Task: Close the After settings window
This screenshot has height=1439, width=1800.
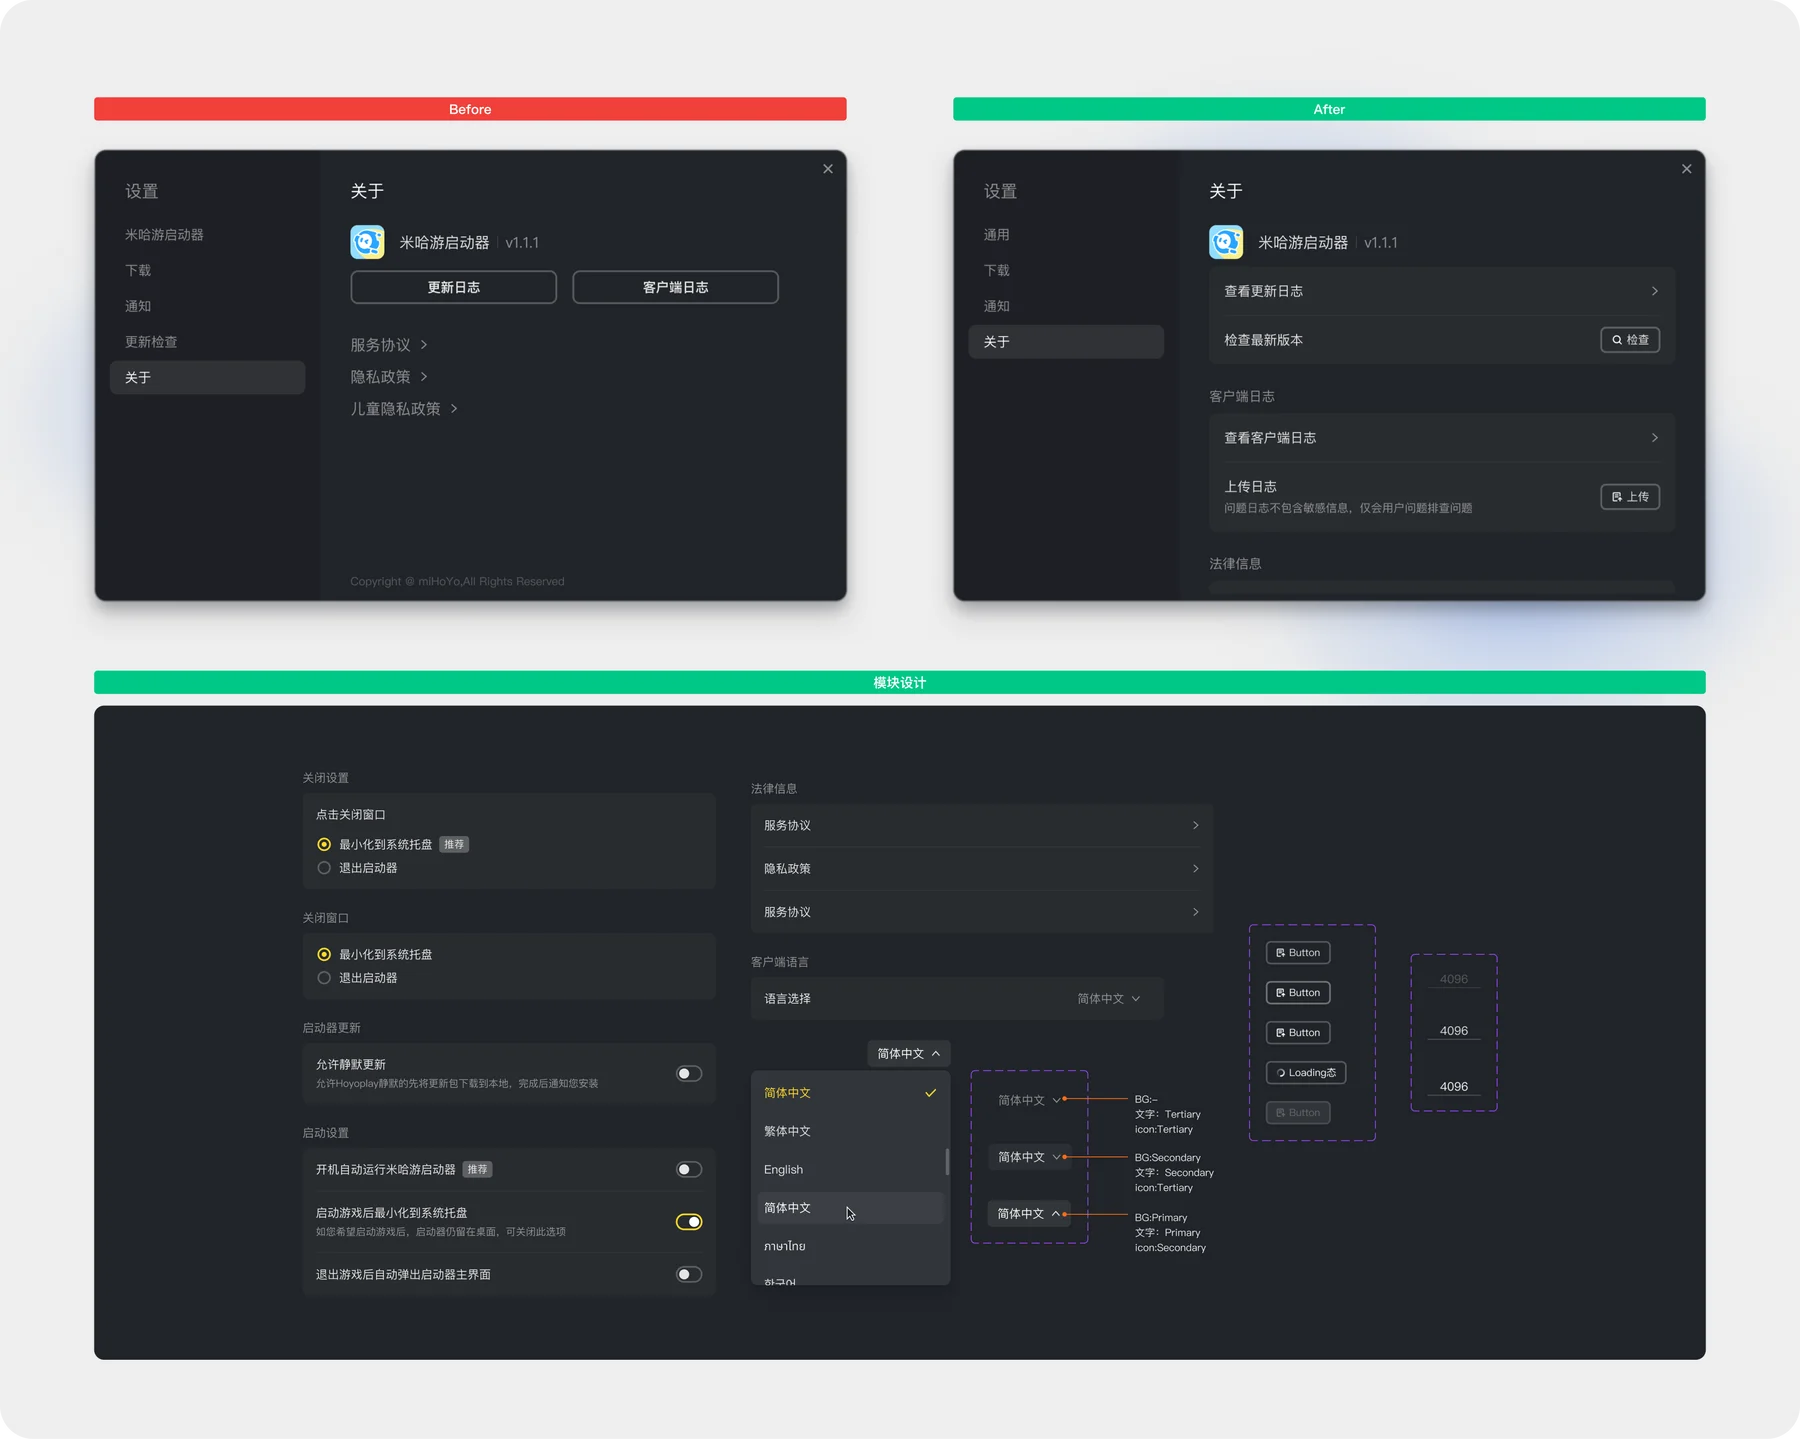Action: [1687, 169]
